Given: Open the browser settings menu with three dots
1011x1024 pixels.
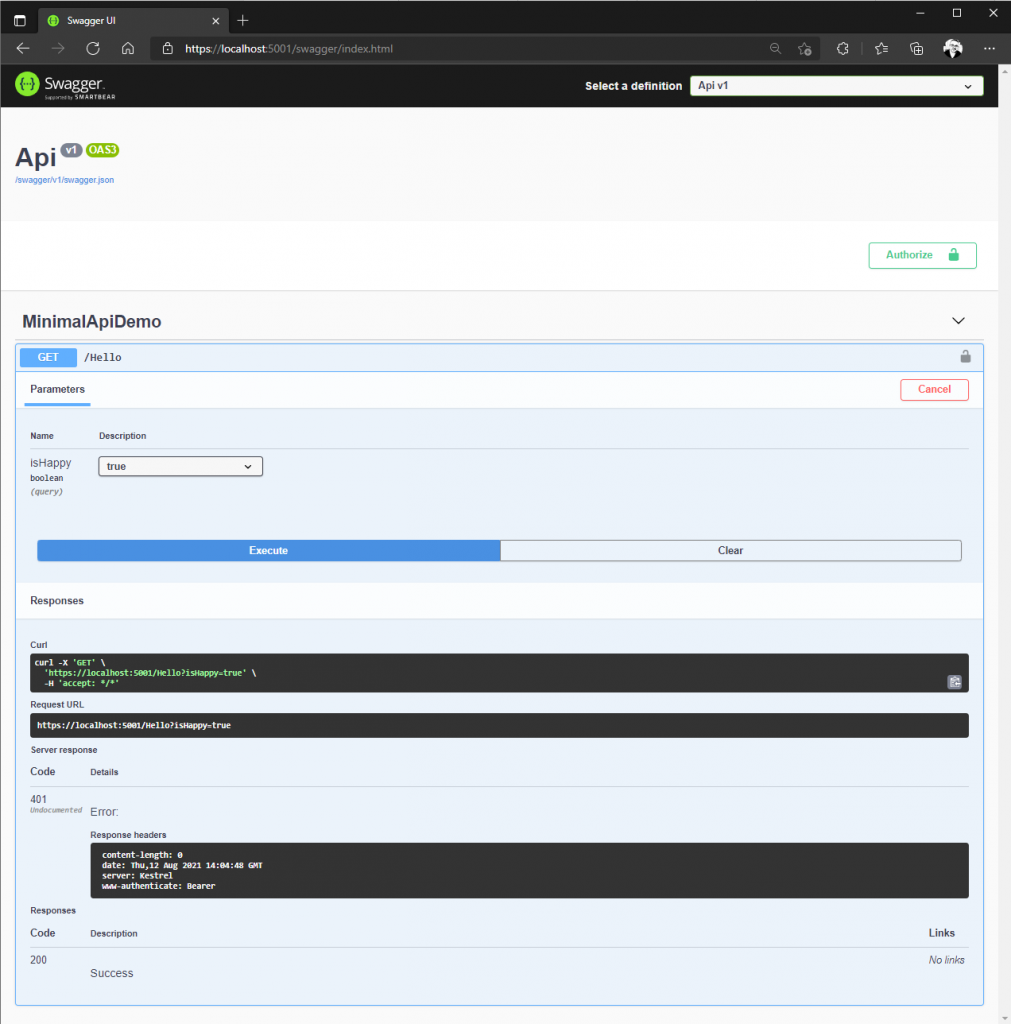Looking at the screenshot, I should pyautogui.click(x=989, y=48).
